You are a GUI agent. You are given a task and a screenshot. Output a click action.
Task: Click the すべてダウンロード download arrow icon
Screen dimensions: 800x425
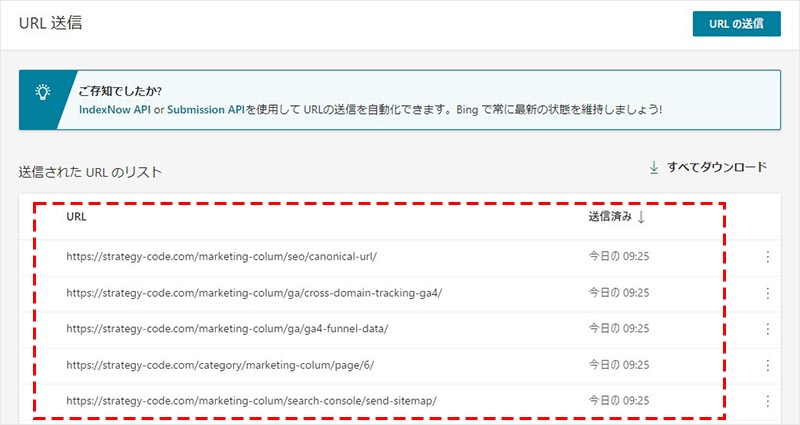pos(654,168)
